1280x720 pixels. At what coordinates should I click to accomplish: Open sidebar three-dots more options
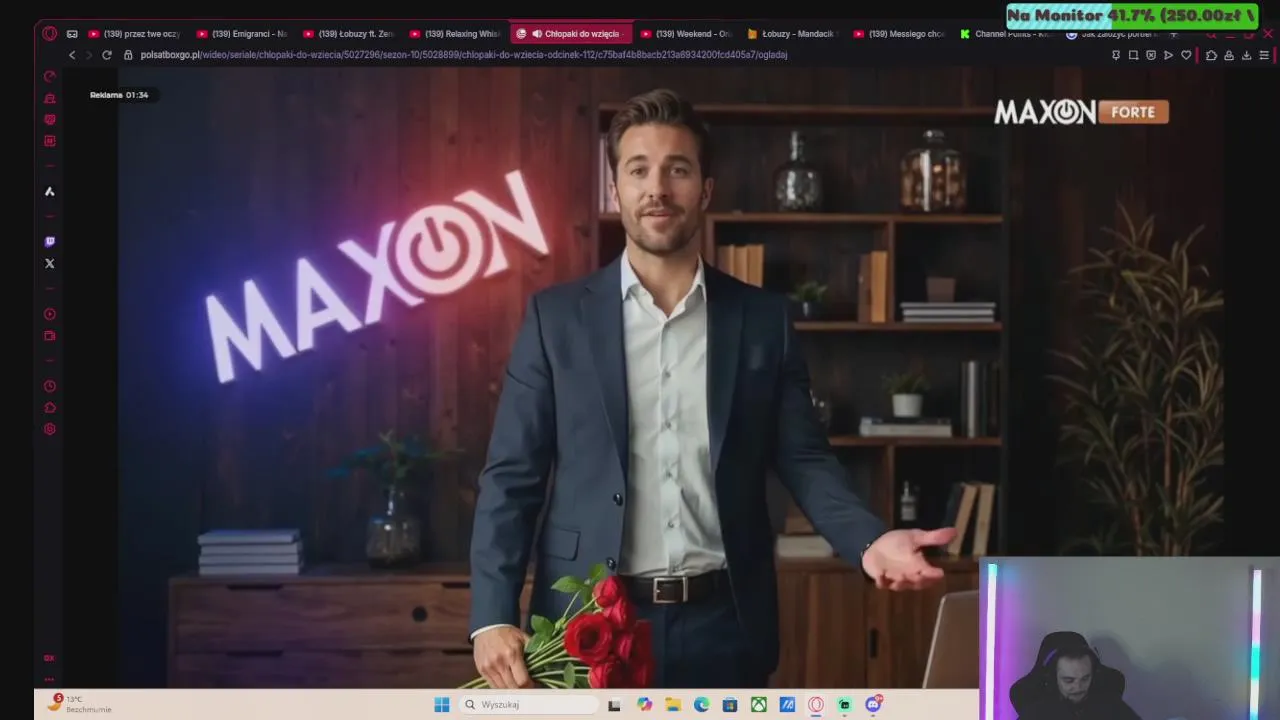49,679
